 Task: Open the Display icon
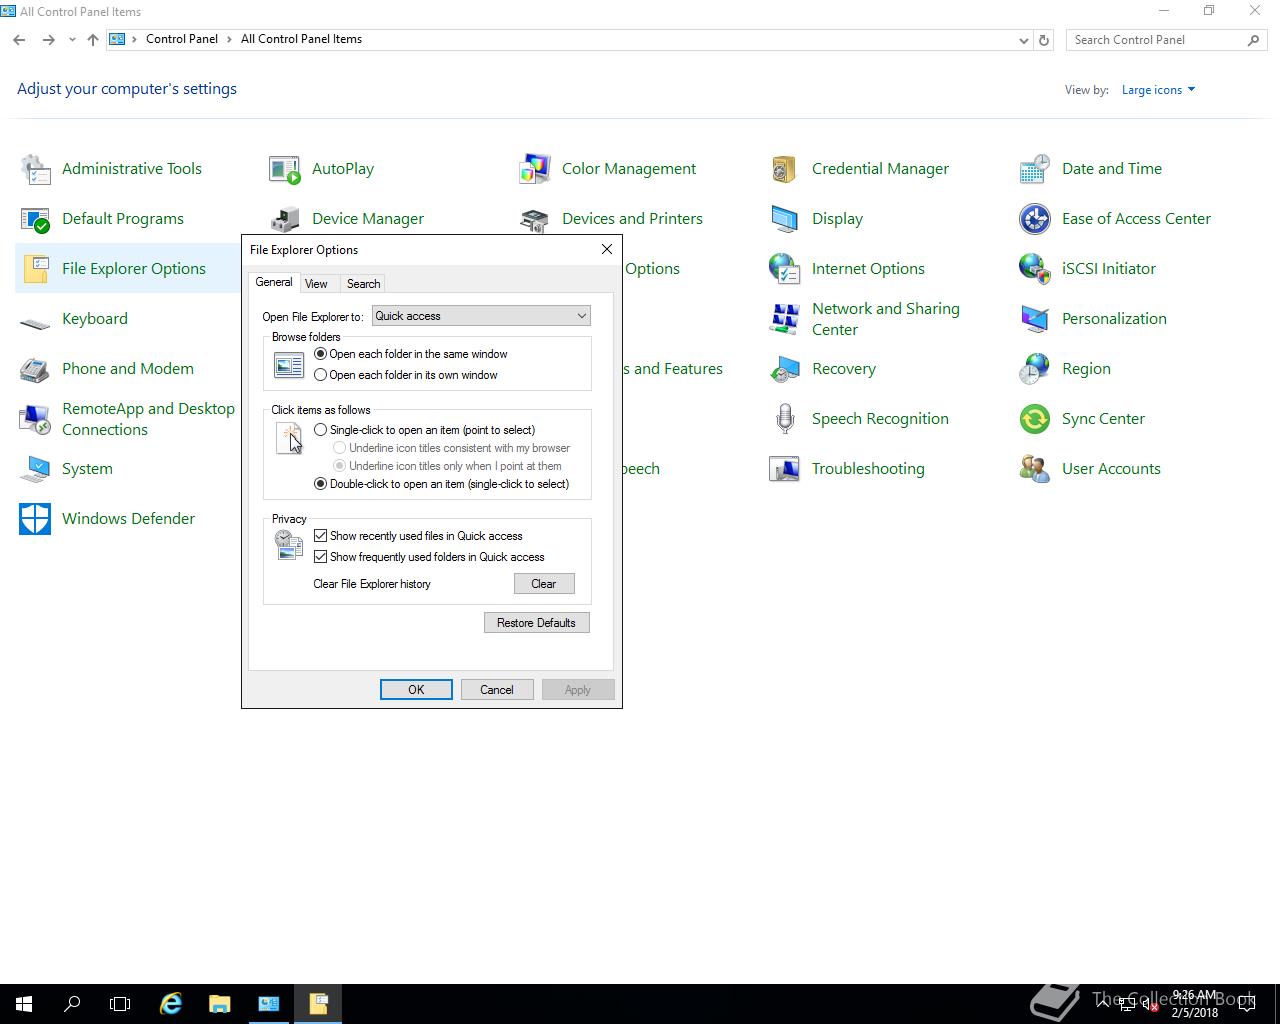(x=785, y=219)
